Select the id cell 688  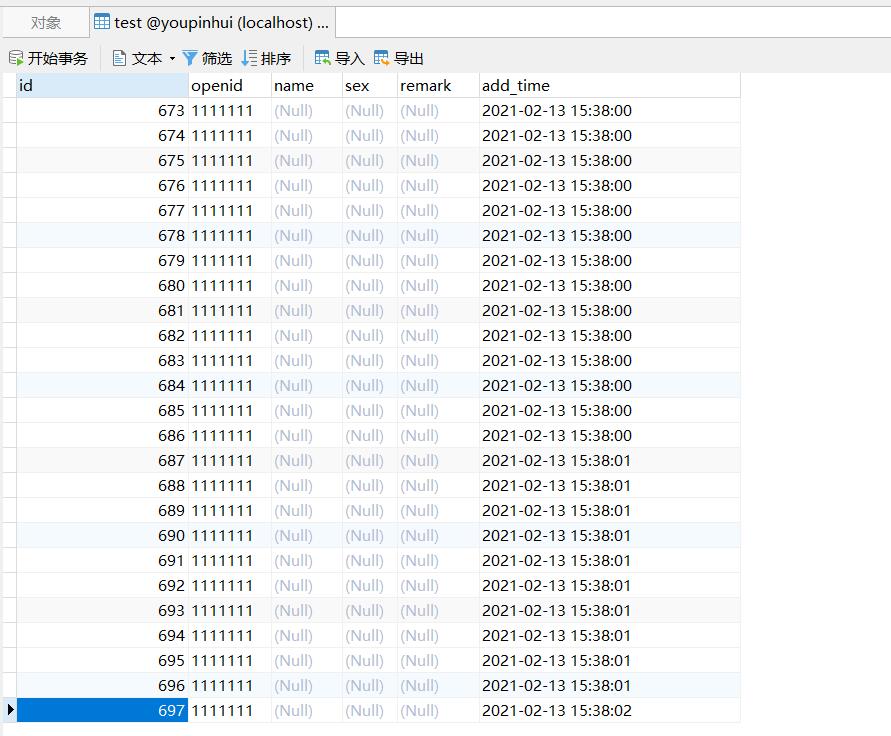(x=102, y=485)
